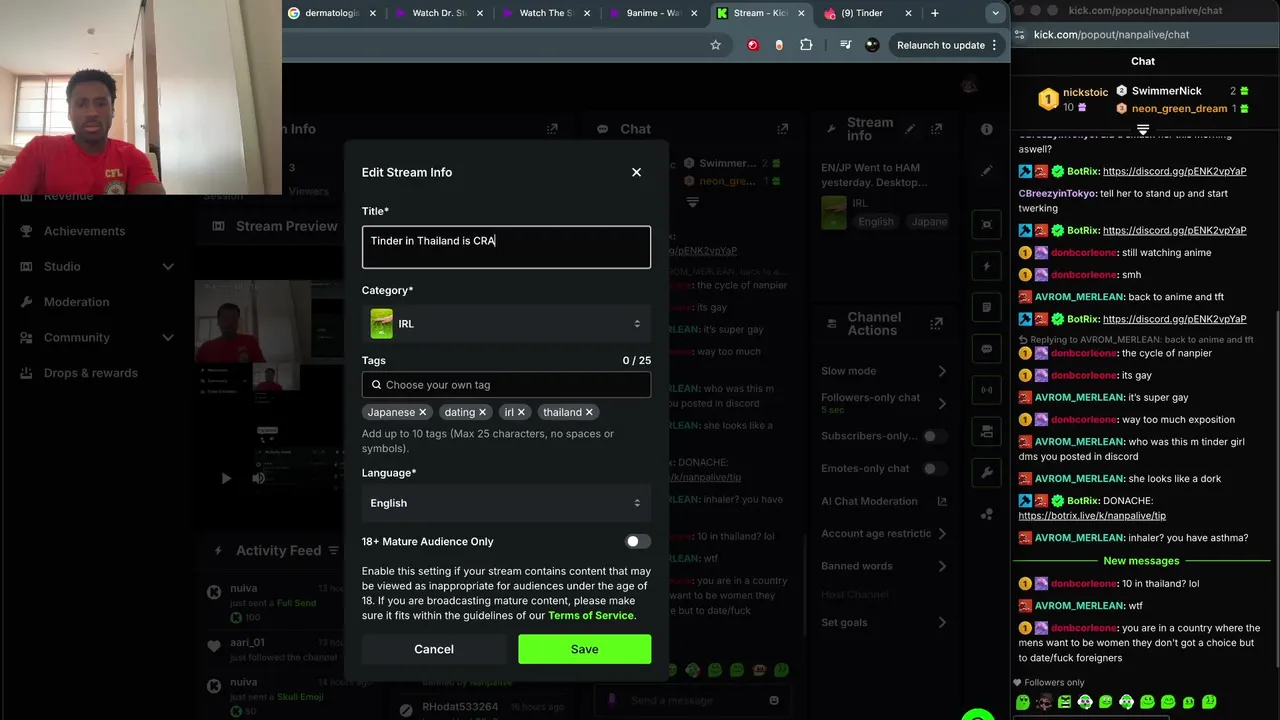Remove the irl tag

pos(521,412)
